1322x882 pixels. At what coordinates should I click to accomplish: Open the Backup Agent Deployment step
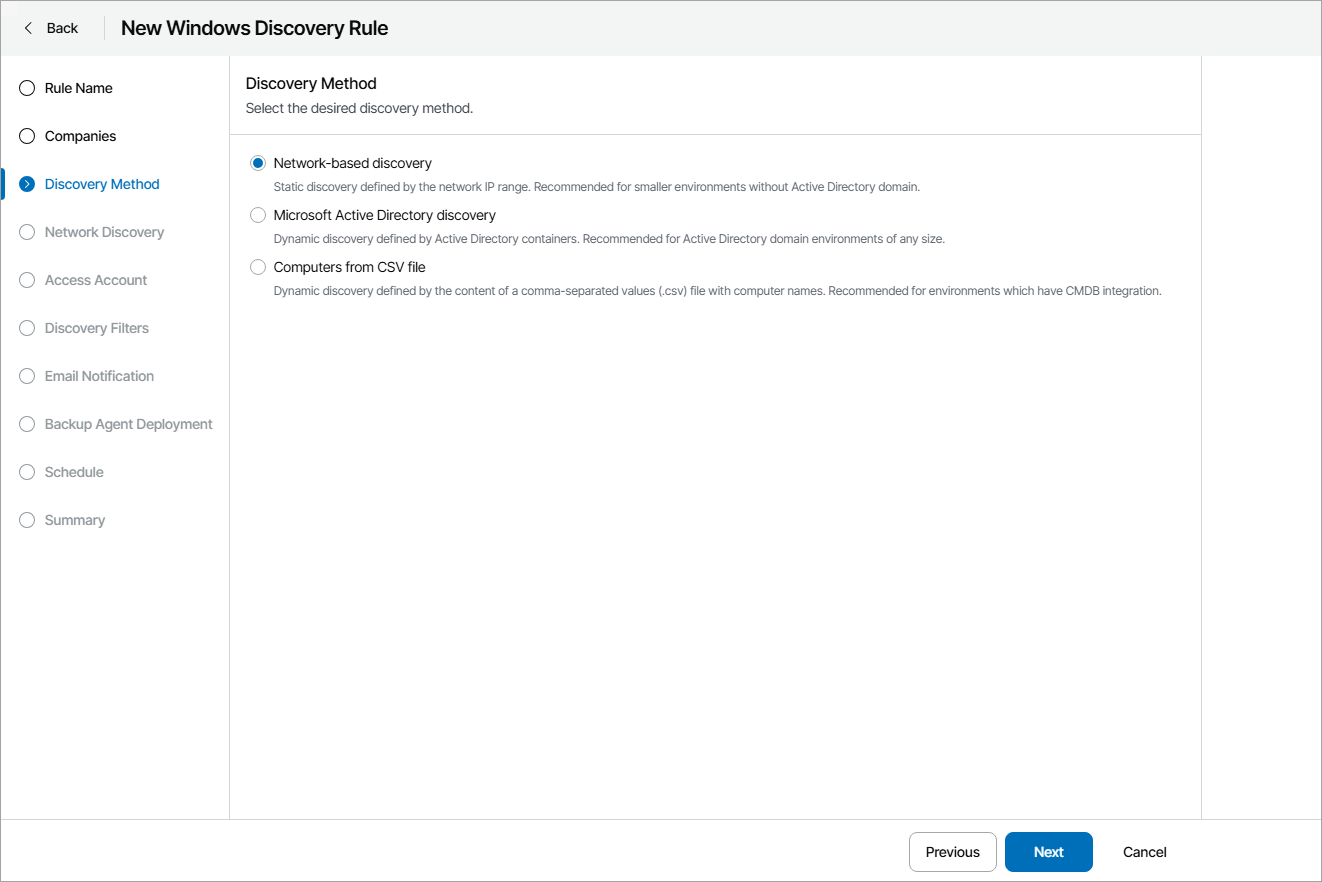tap(128, 424)
